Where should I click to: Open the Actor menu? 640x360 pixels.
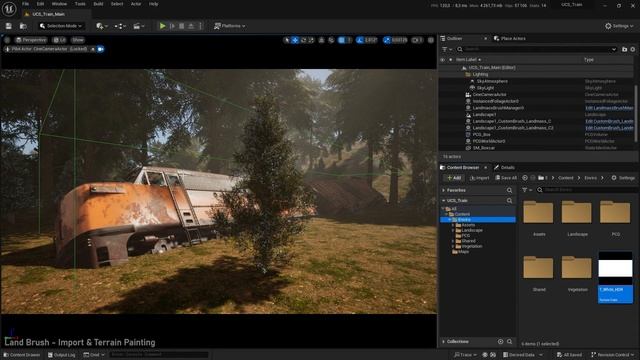[x=136, y=4]
